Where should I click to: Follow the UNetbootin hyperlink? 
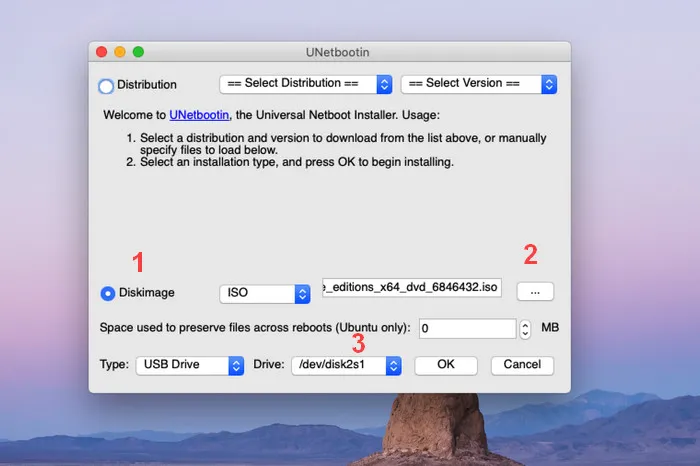(199, 115)
